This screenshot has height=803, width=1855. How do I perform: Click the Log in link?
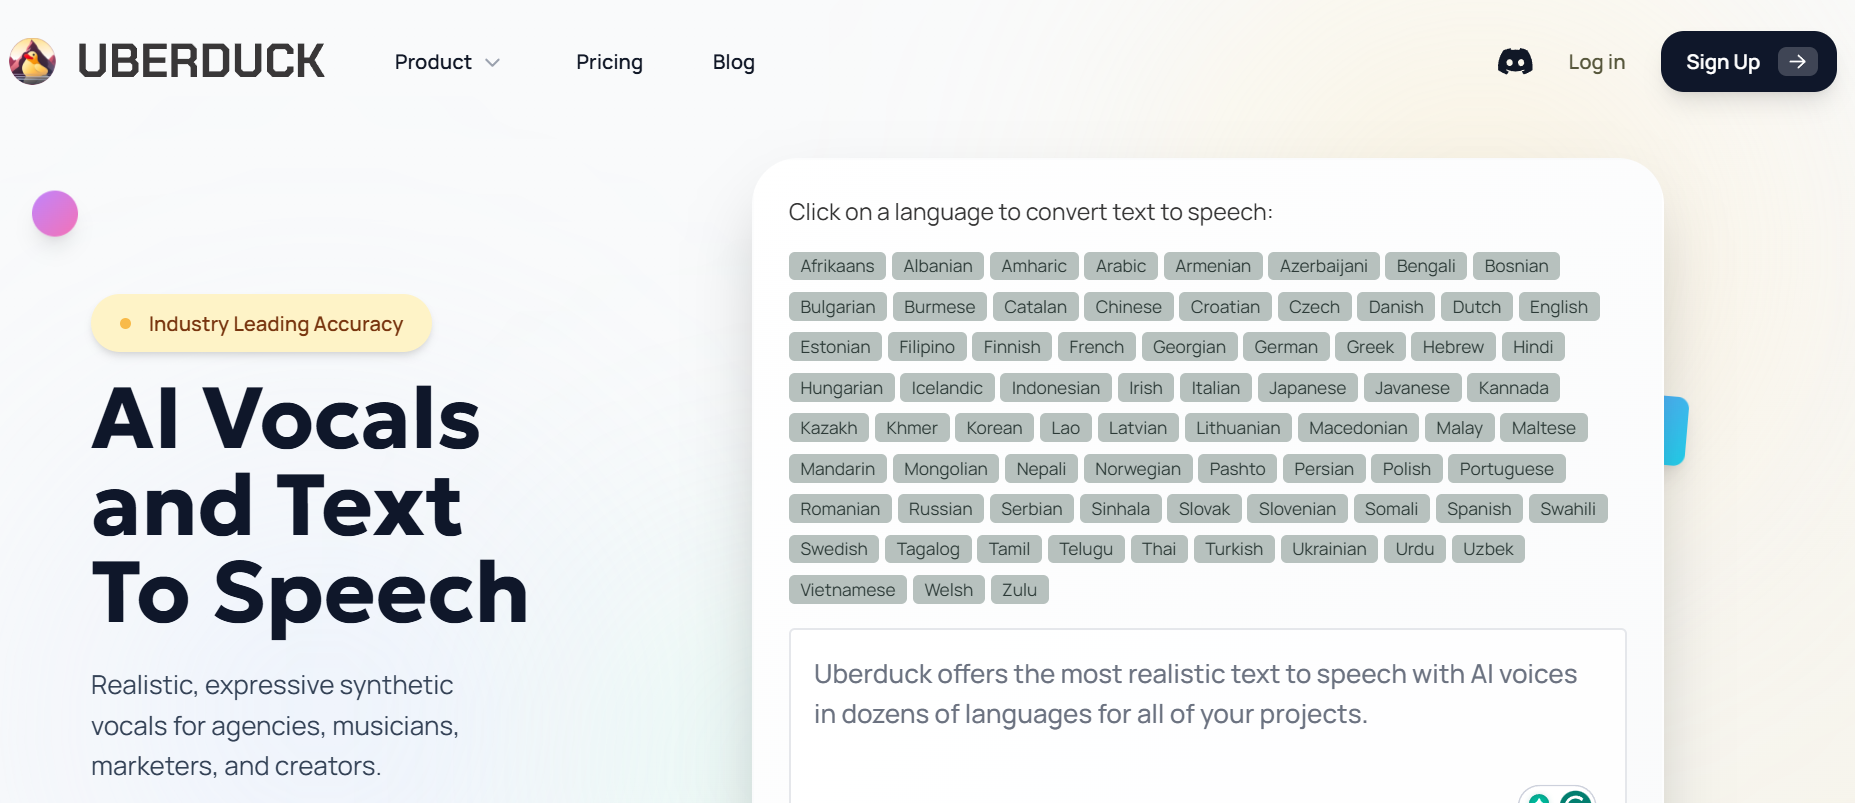[1596, 62]
